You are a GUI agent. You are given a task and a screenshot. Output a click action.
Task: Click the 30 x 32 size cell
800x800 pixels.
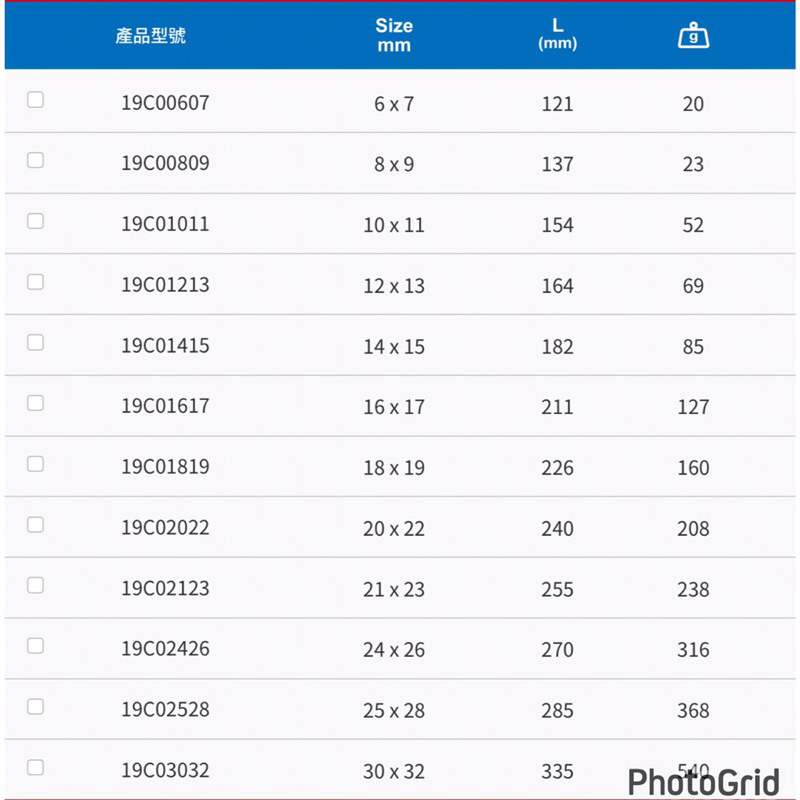click(x=394, y=771)
